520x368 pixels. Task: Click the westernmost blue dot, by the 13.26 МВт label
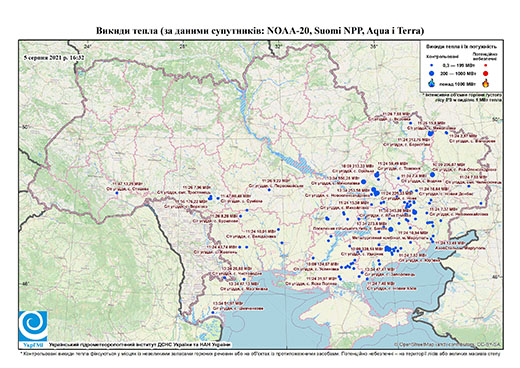[117, 193]
